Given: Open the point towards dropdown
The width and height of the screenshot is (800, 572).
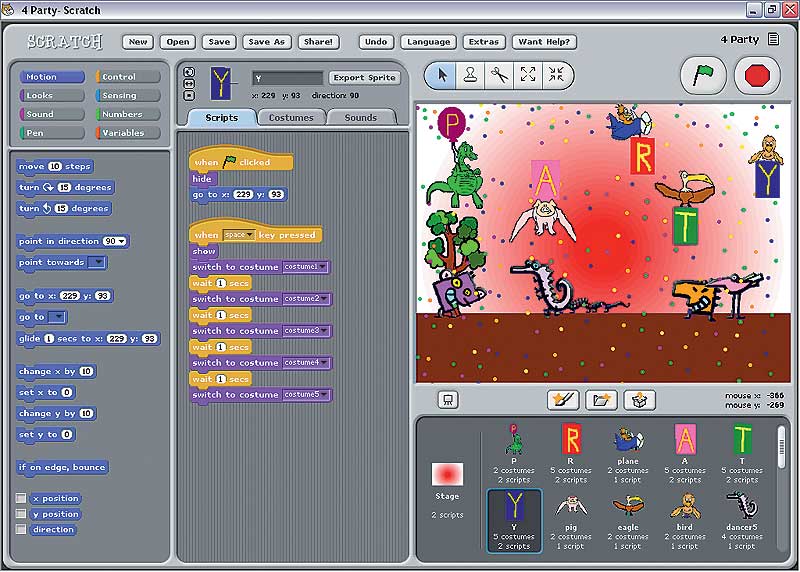Looking at the screenshot, I should pos(97,262).
